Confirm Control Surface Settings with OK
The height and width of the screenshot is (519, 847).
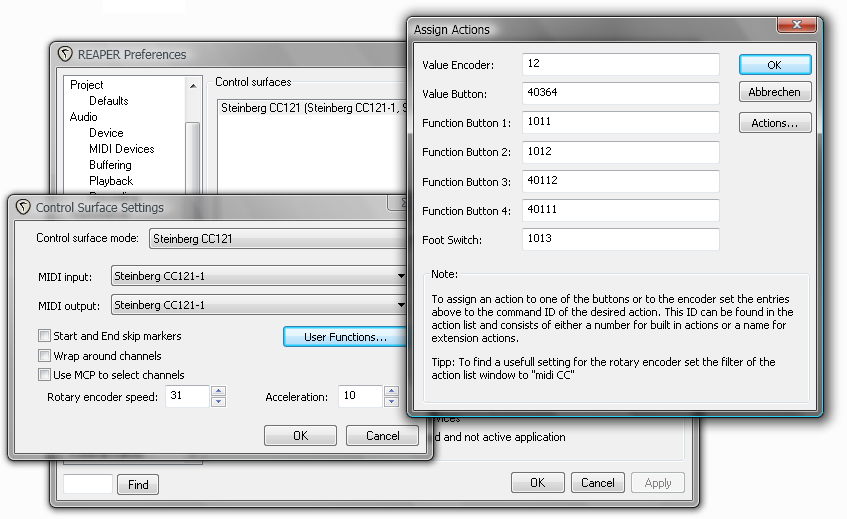pos(300,436)
